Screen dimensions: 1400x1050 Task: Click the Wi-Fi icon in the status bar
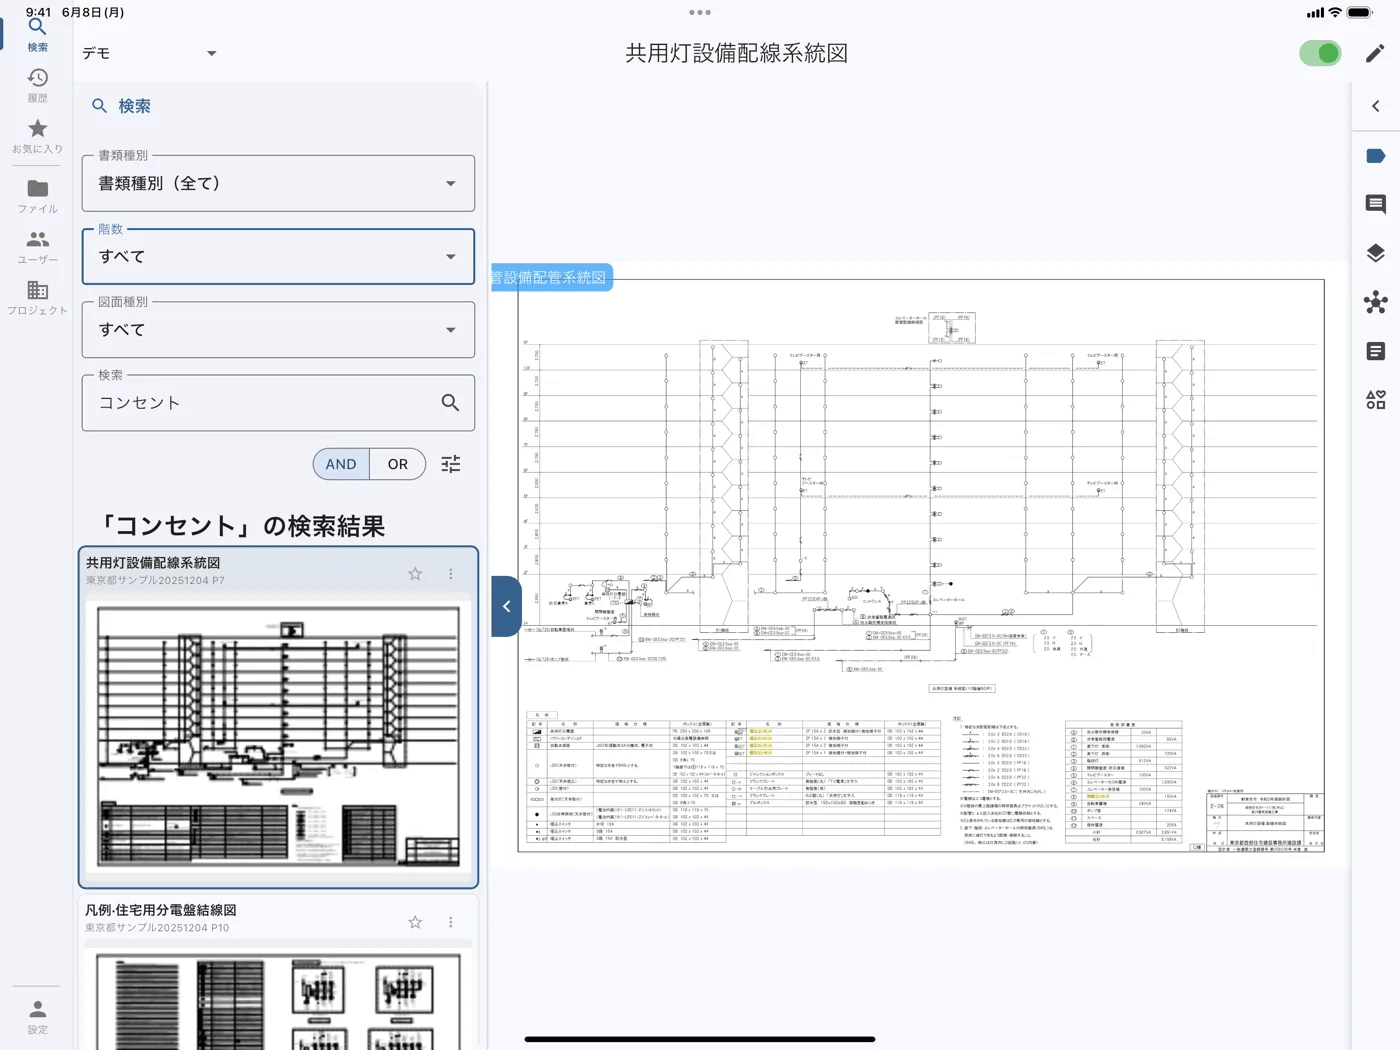[x=1335, y=13]
